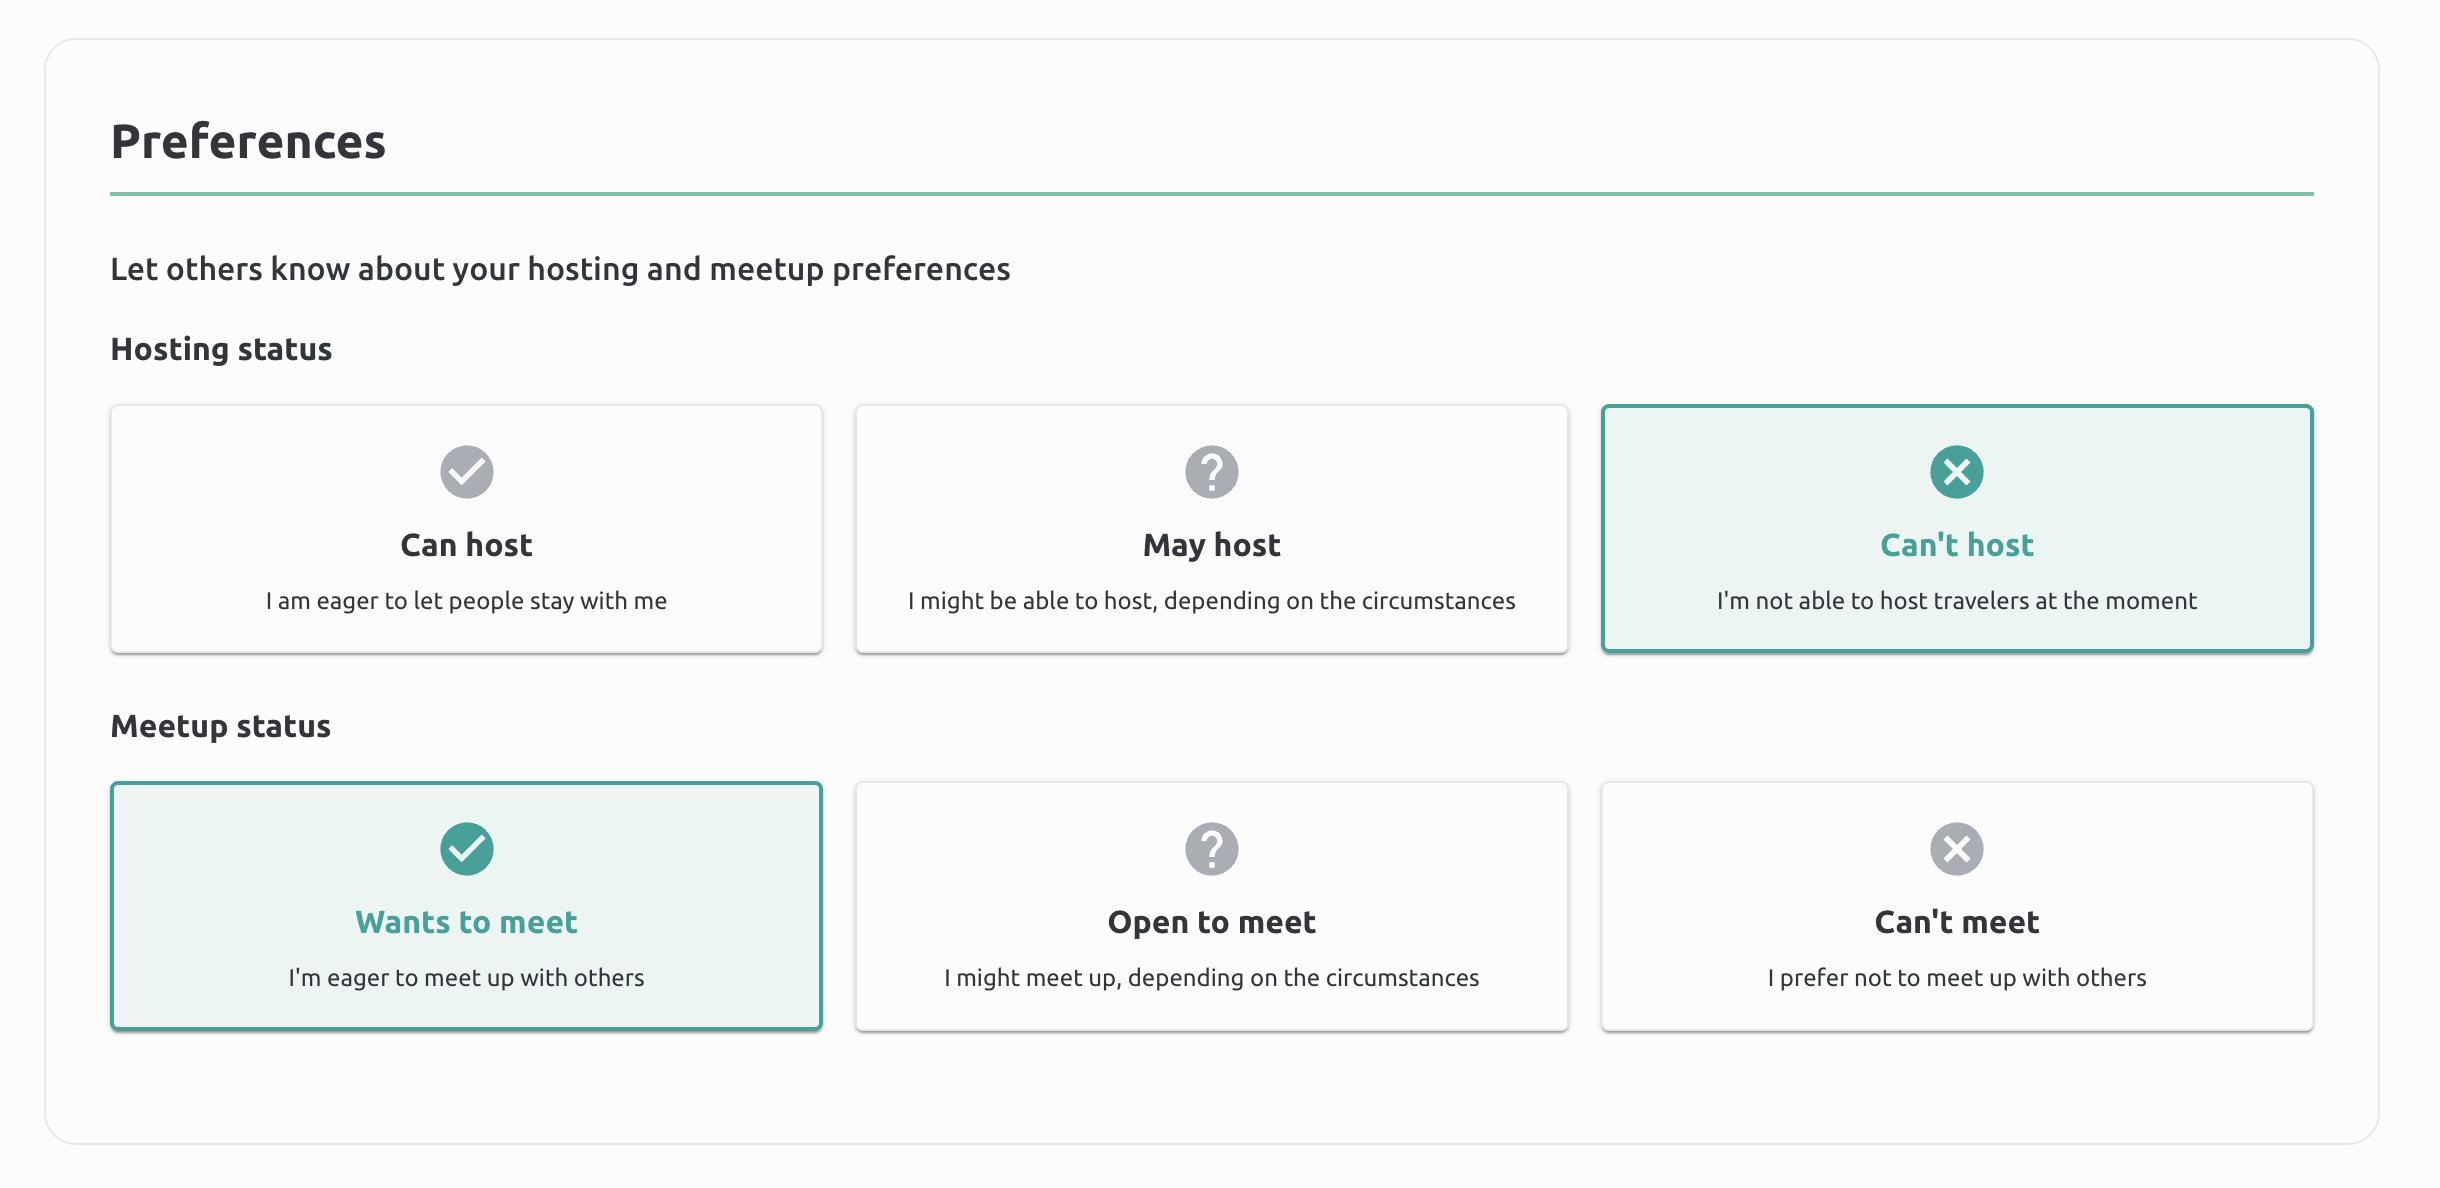Viewport: 2440px width, 1188px height.
Task: Switch hosting status away from Can't host
Action: [x=466, y=530]
